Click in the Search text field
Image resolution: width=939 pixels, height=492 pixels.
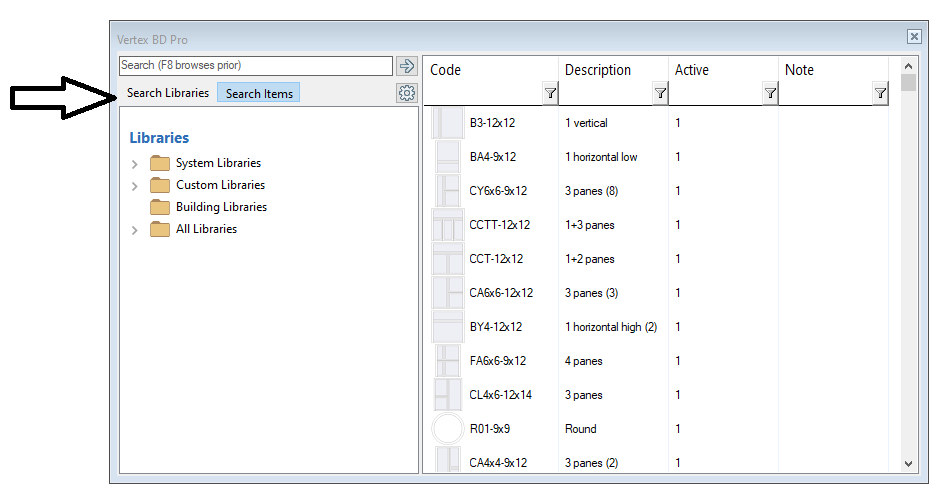pyautogui.click(x=255, y=66)
